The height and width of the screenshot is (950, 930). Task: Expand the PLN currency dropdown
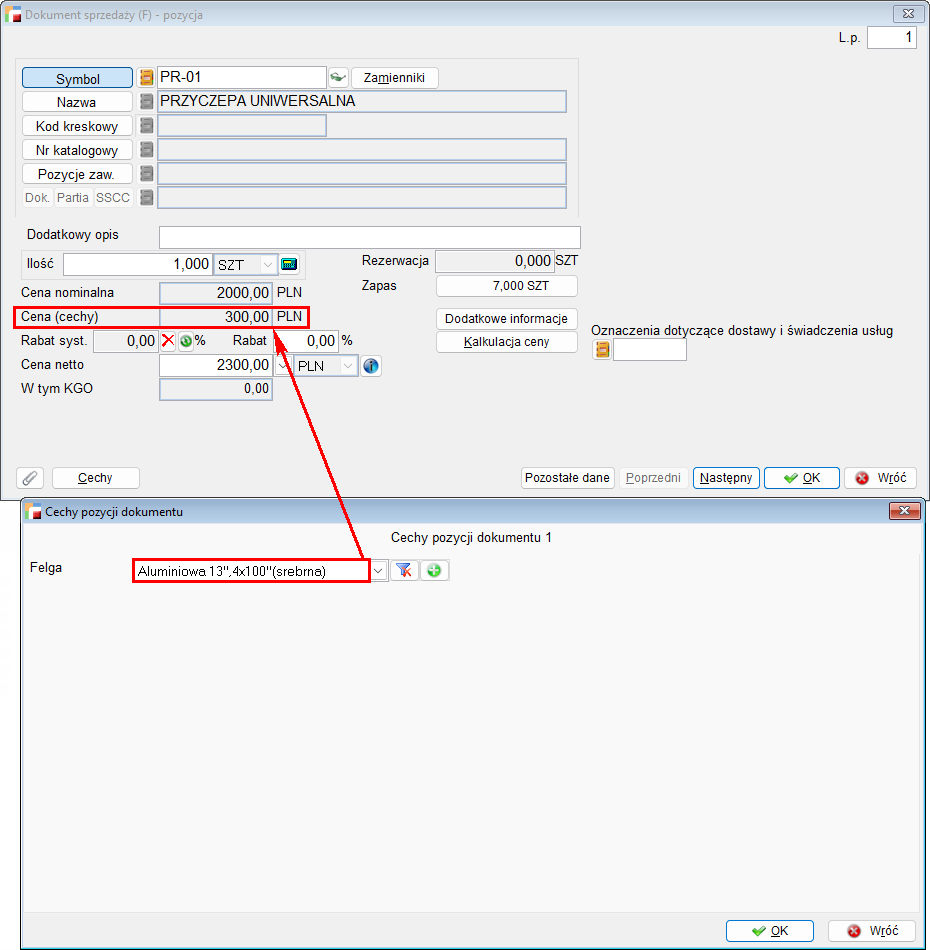coord(348,366)
